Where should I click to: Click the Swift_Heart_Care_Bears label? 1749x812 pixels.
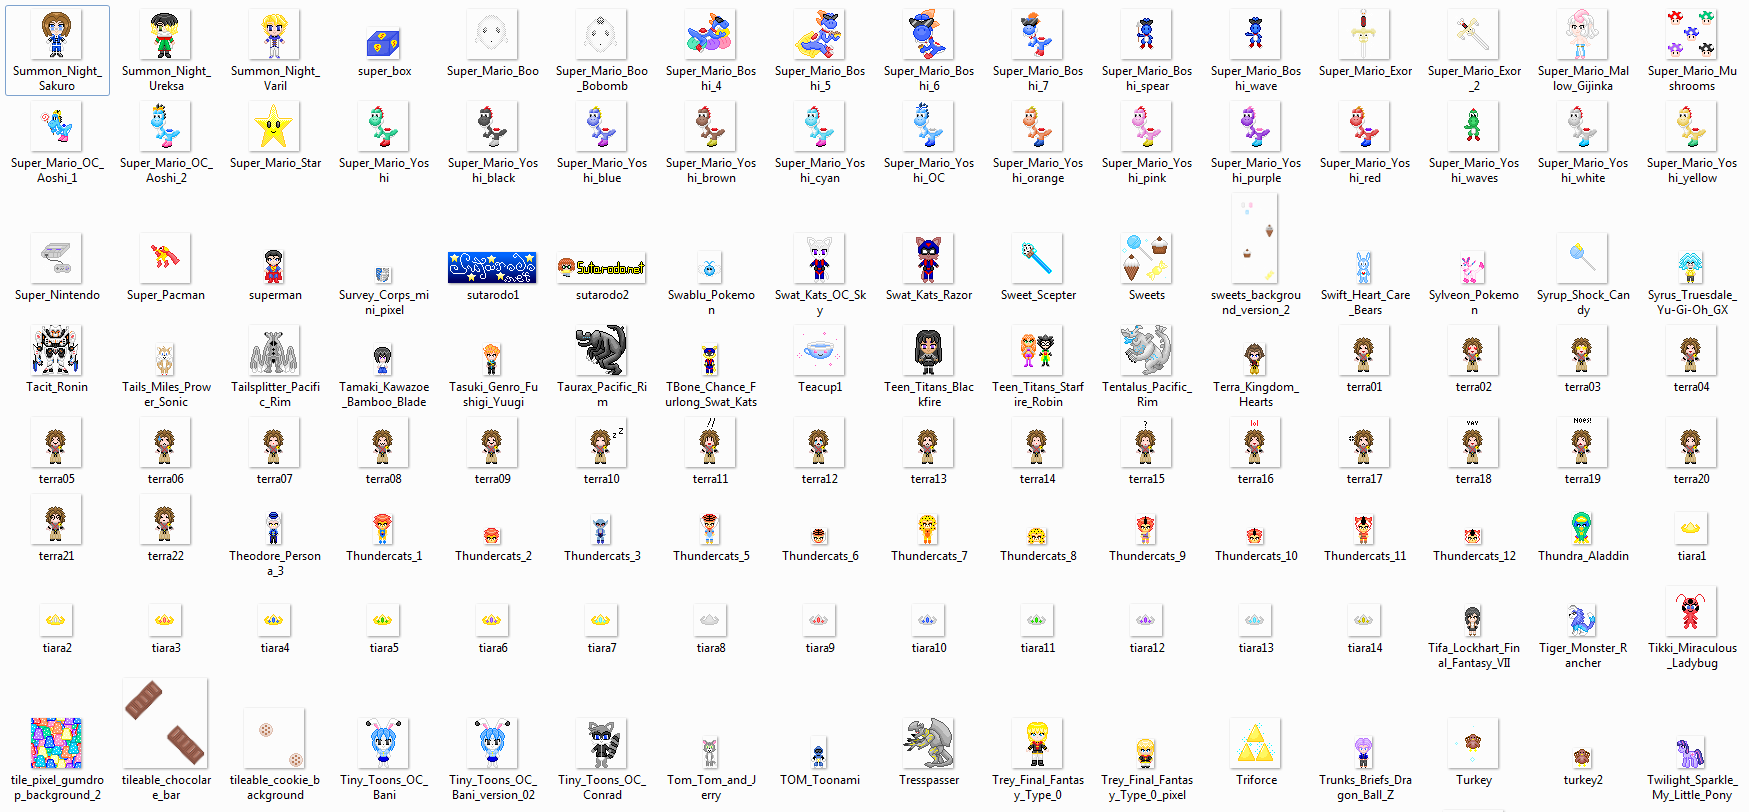1365,303
